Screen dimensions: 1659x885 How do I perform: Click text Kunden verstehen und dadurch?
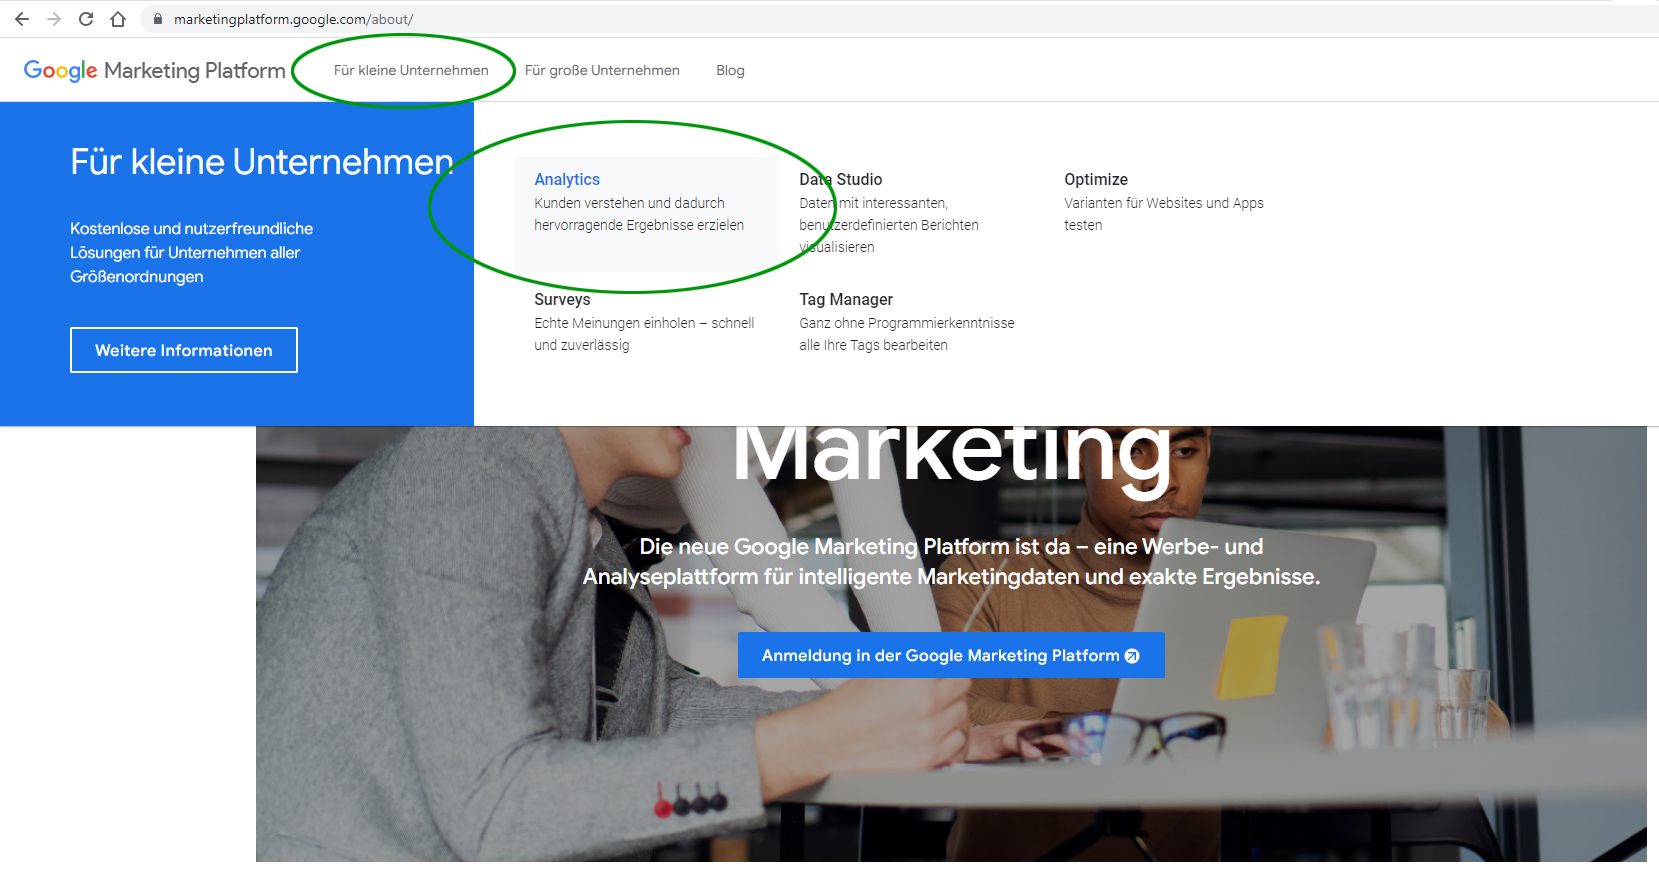click(x=629, y=203)
